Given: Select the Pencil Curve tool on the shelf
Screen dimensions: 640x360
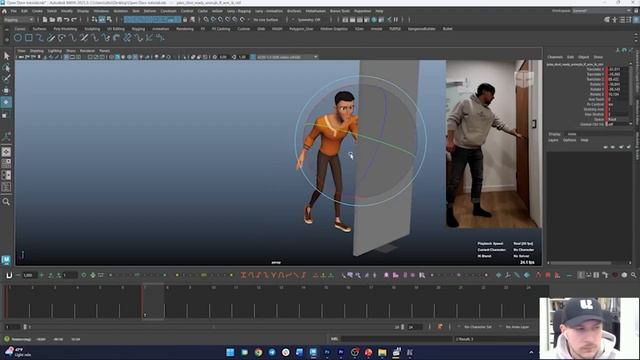Looking at the screenshot, I should coord(51,38).
